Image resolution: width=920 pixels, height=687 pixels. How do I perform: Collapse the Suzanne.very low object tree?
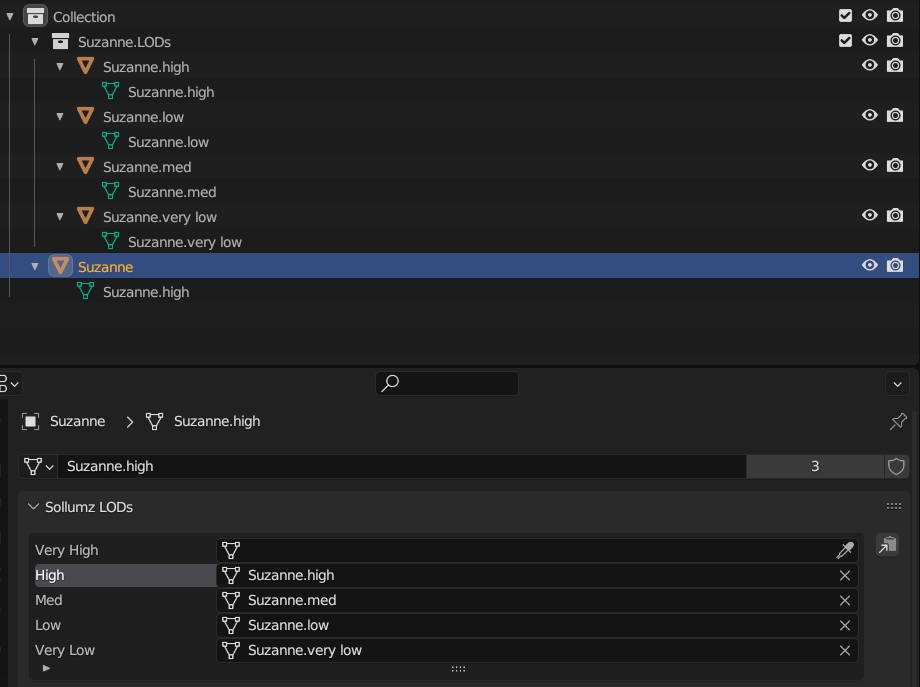coord(60,216)
